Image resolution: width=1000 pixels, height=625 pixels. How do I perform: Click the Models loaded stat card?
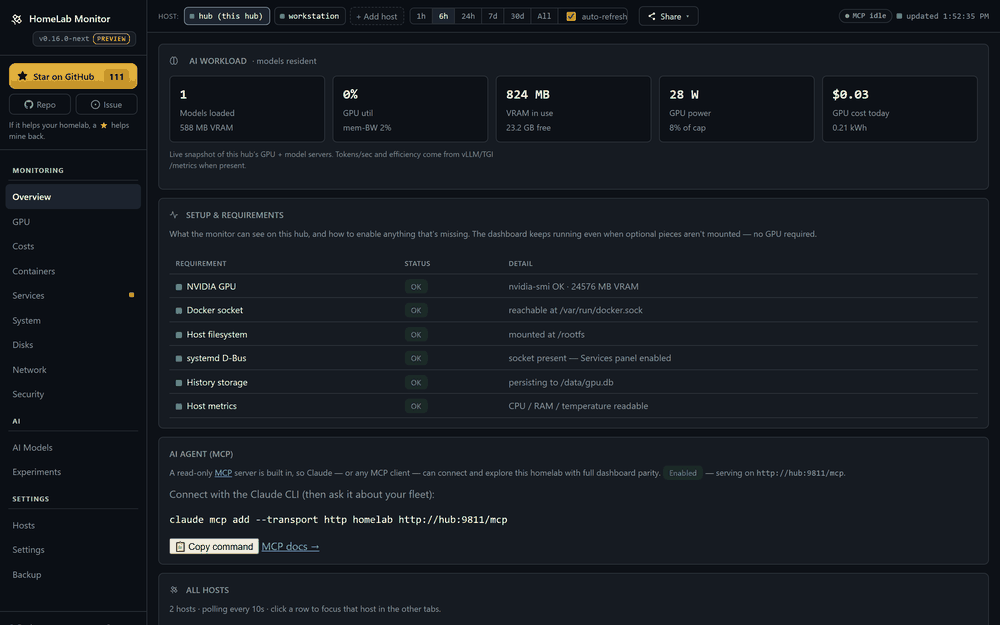click(247, 109)
